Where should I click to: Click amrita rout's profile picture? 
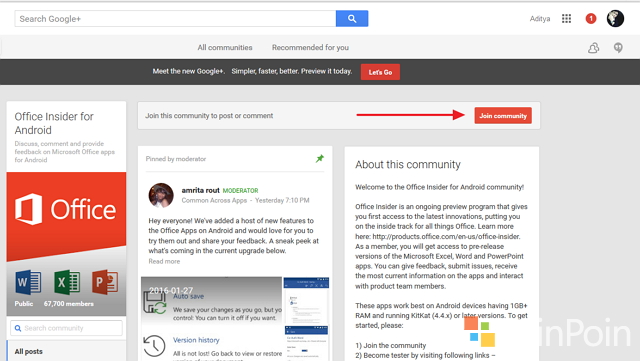[161, 196]
